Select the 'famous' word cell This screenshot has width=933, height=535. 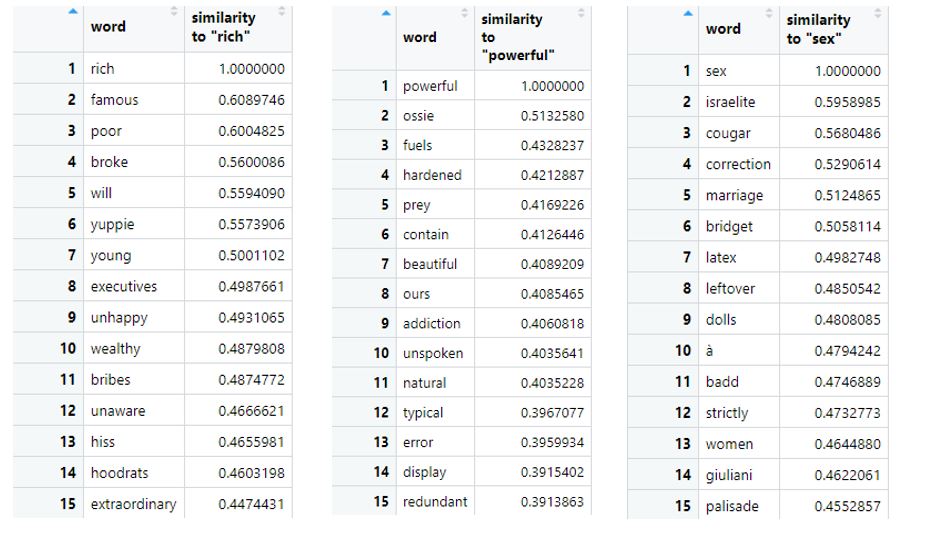pyautogui.click(x=115, y=100)
